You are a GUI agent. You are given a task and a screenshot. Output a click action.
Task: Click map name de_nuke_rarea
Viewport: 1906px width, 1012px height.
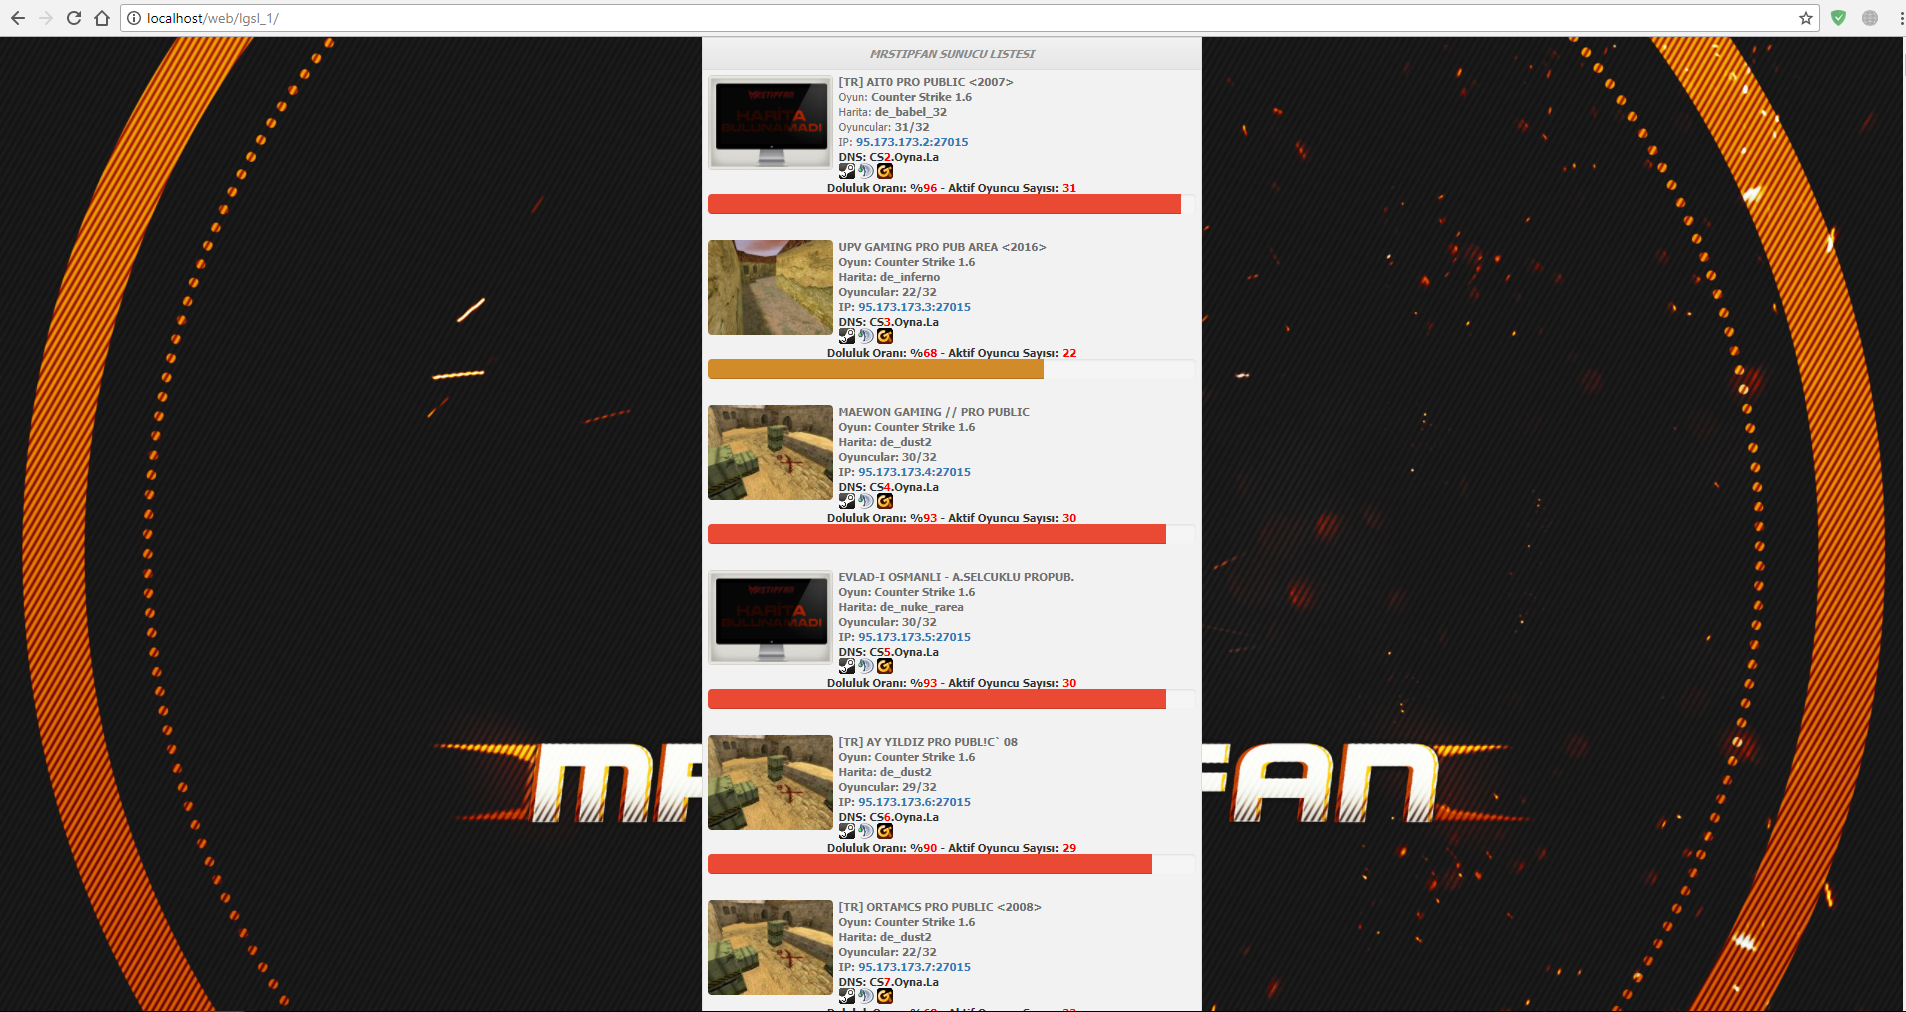(922, 607)
